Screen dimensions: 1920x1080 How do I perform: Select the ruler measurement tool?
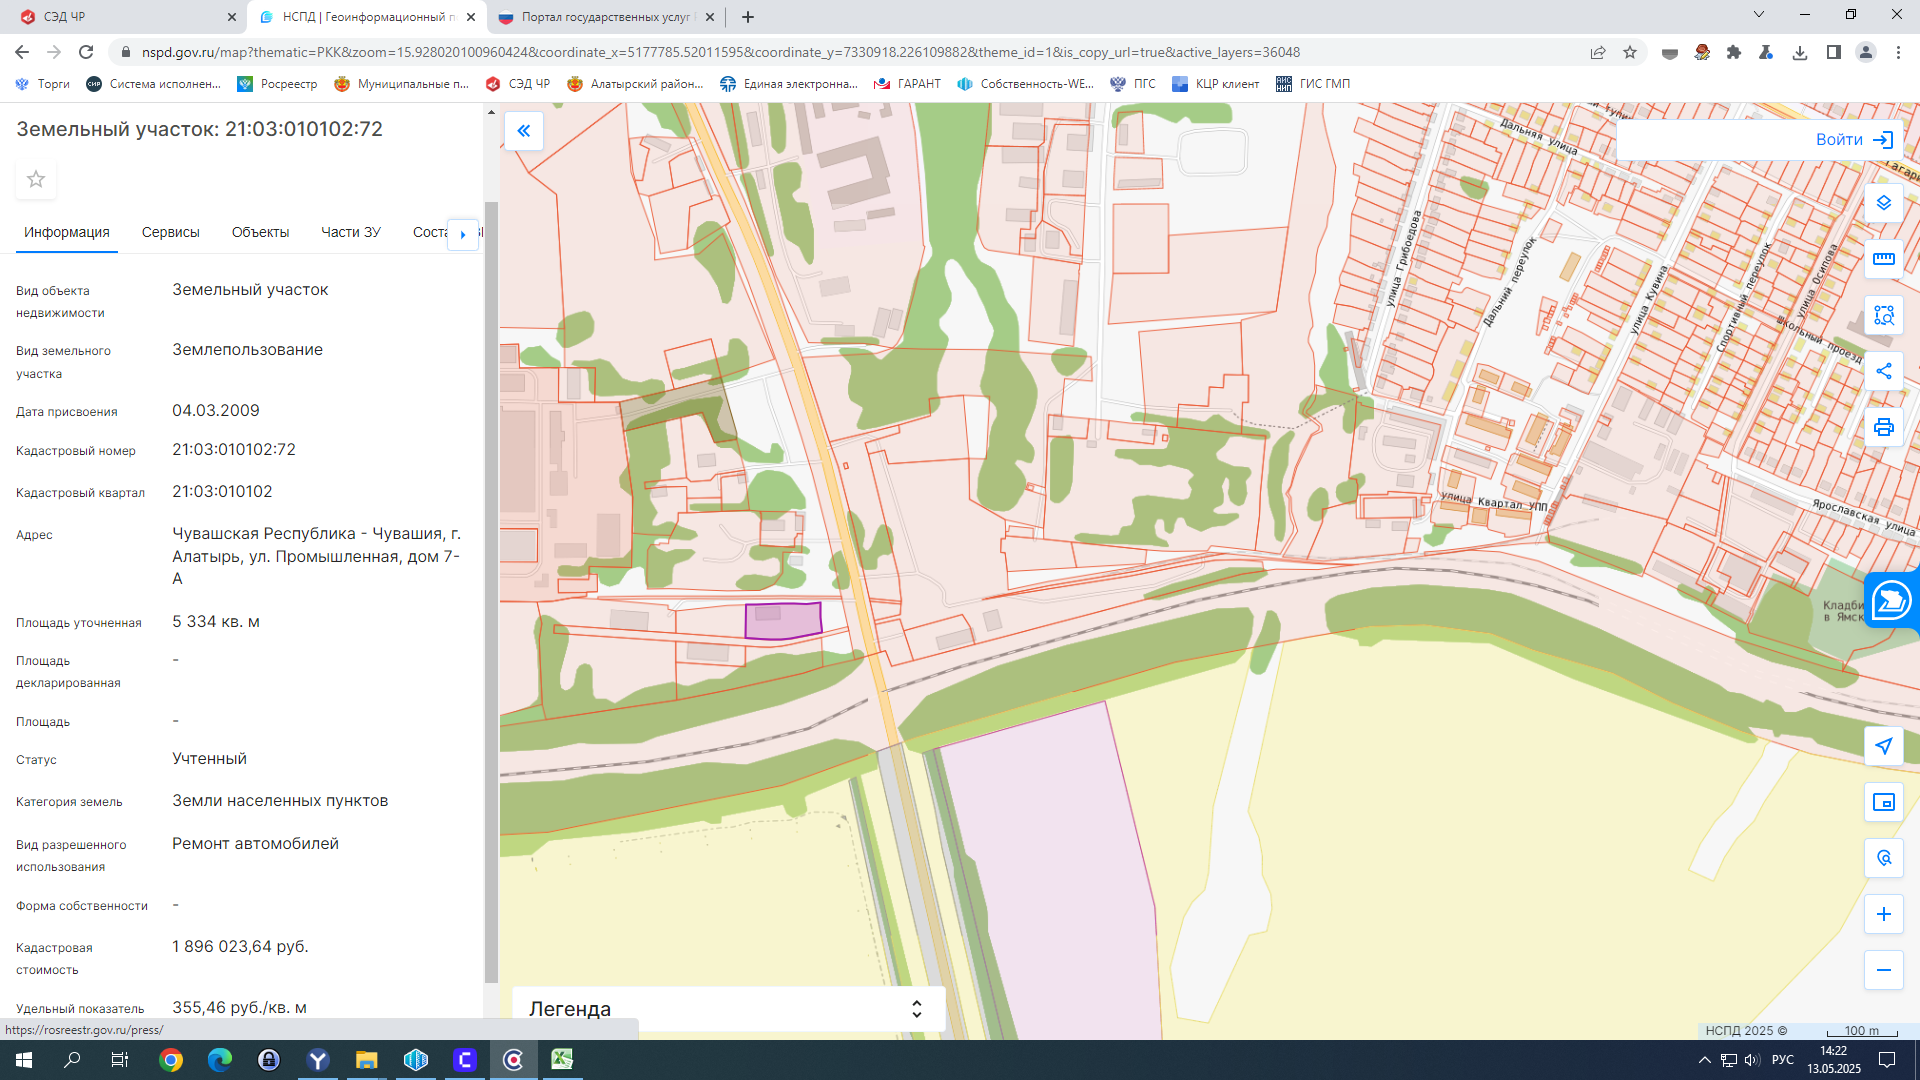[x=1884, y=259]
